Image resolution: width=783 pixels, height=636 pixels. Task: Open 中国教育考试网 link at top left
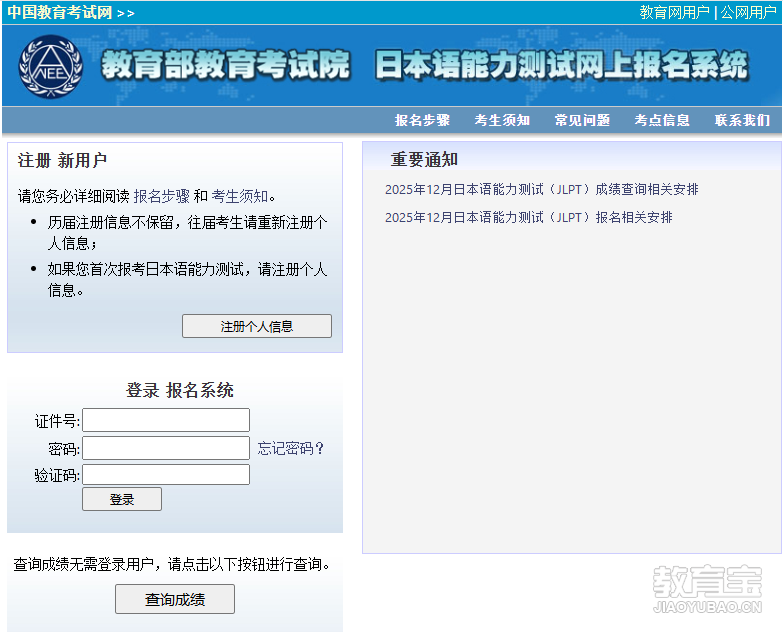59,13
